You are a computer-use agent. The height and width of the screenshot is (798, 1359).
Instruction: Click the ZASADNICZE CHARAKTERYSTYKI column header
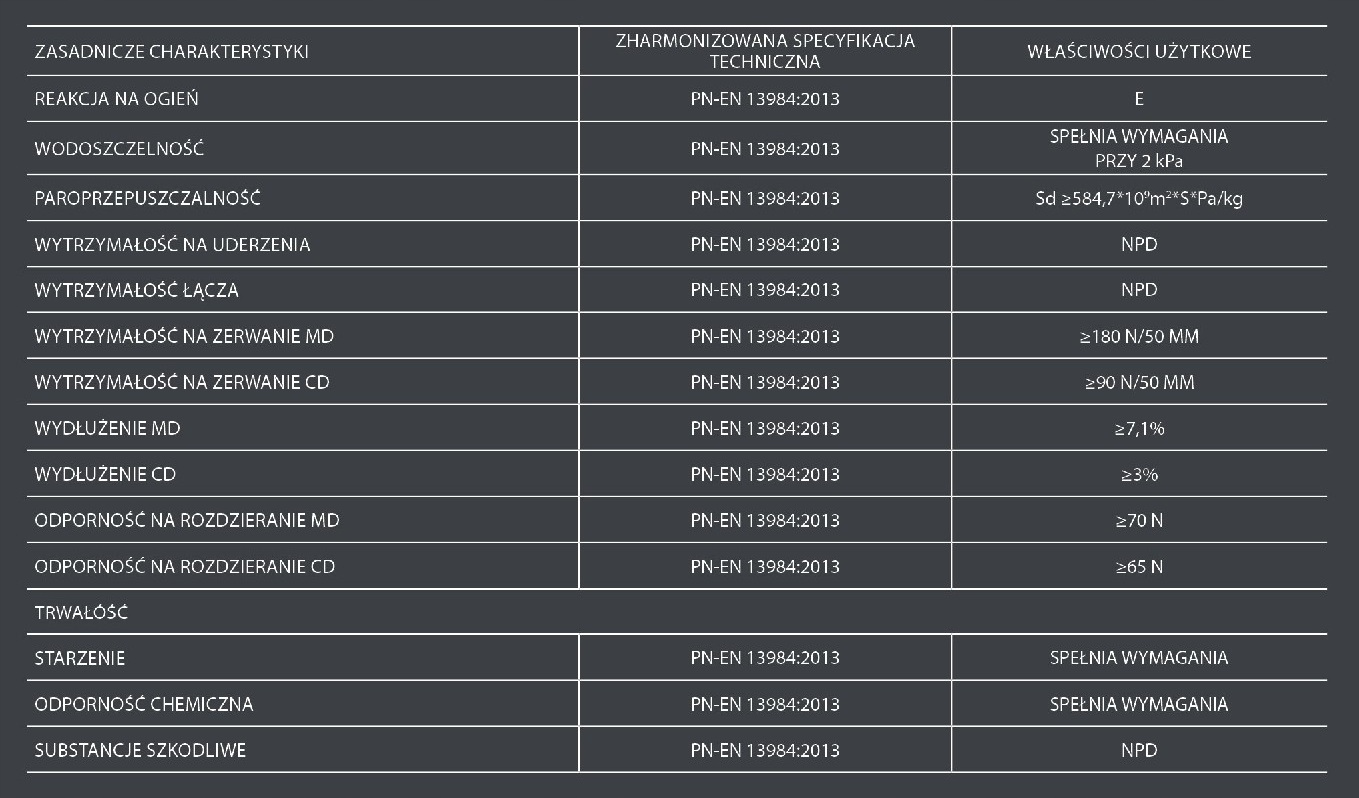pos(171,52)
